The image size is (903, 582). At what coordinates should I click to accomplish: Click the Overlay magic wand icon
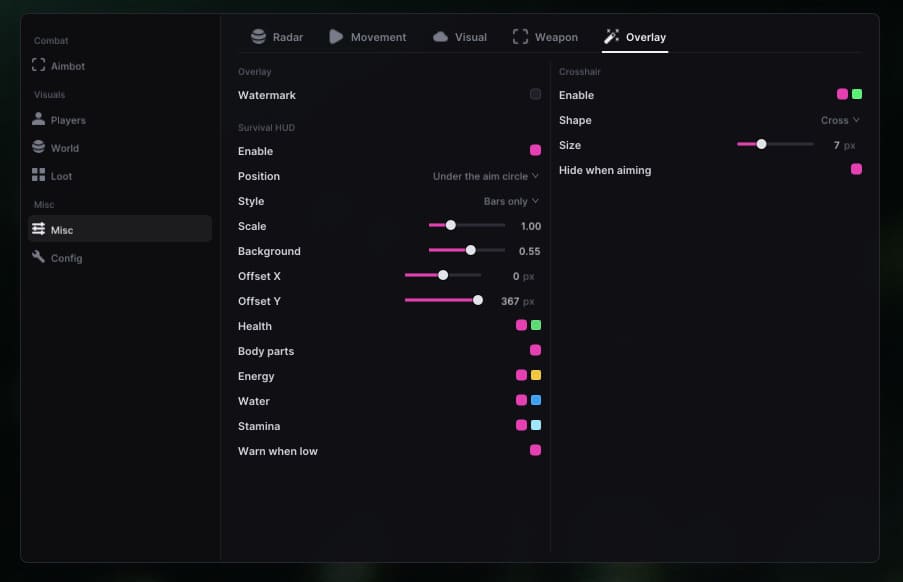(612, 36)
